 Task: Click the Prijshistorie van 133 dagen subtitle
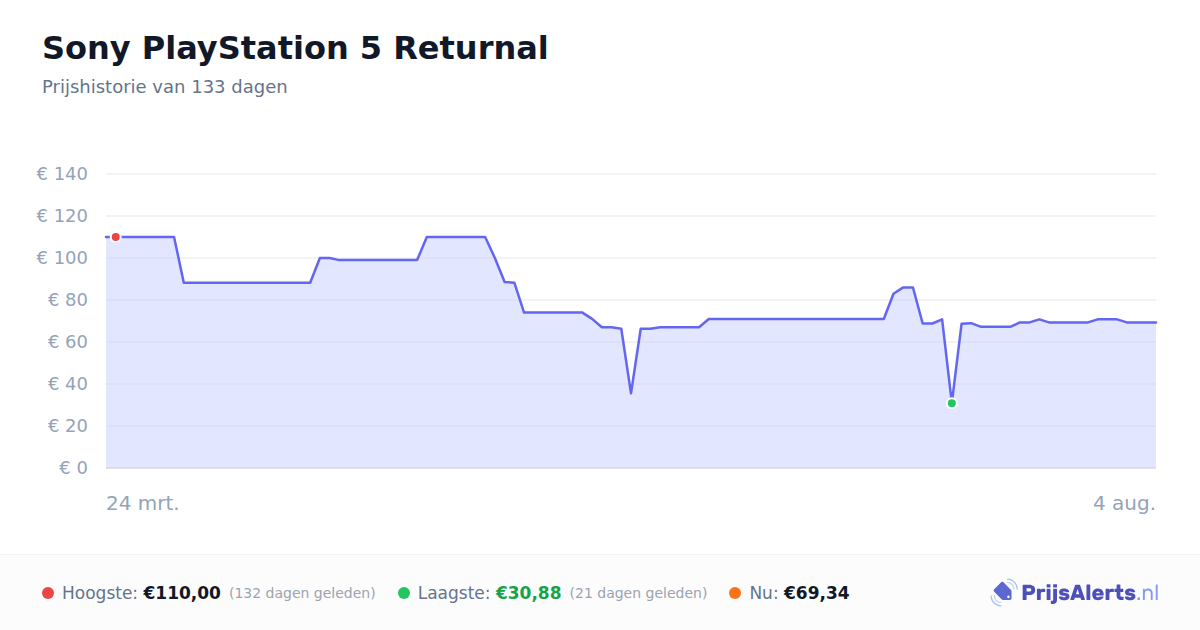165,87
